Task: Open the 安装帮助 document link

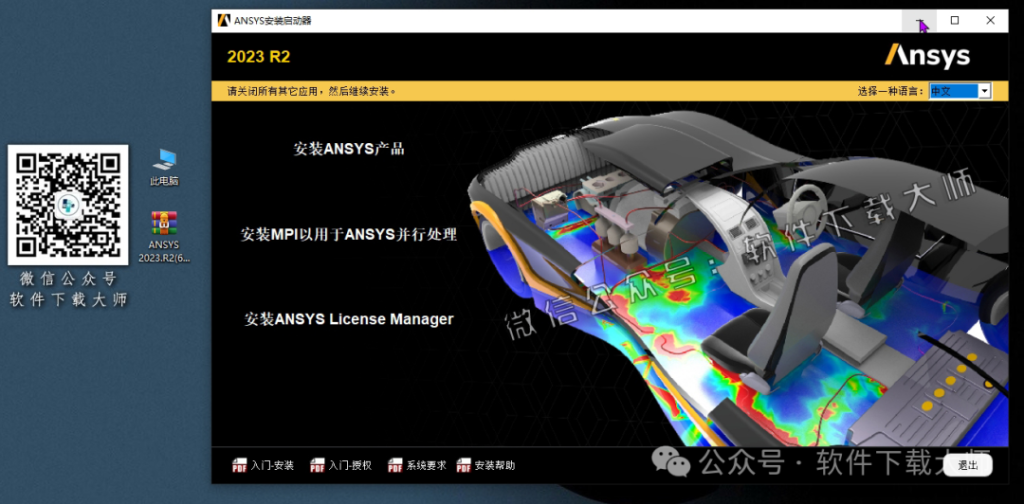Action: click(495, 465)
